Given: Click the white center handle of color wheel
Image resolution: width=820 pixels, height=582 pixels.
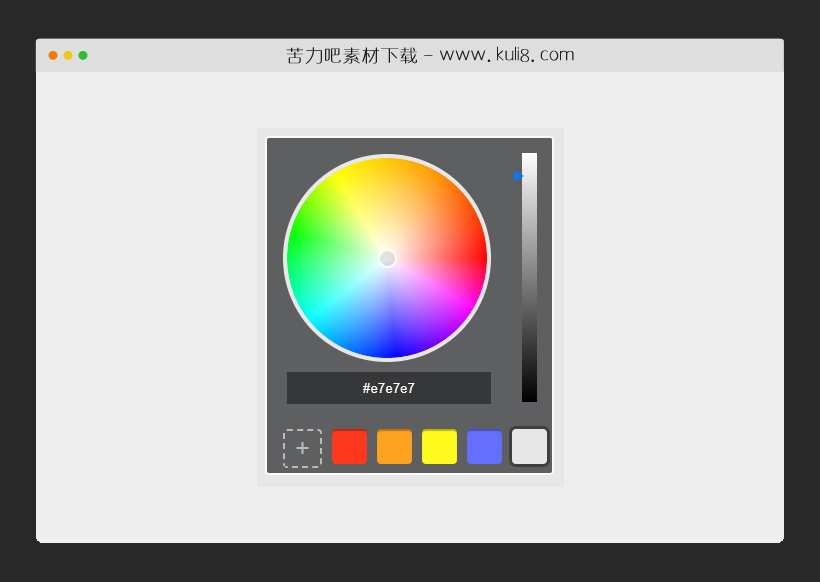Looking at the screenshot, I should (x=387, y=258).
